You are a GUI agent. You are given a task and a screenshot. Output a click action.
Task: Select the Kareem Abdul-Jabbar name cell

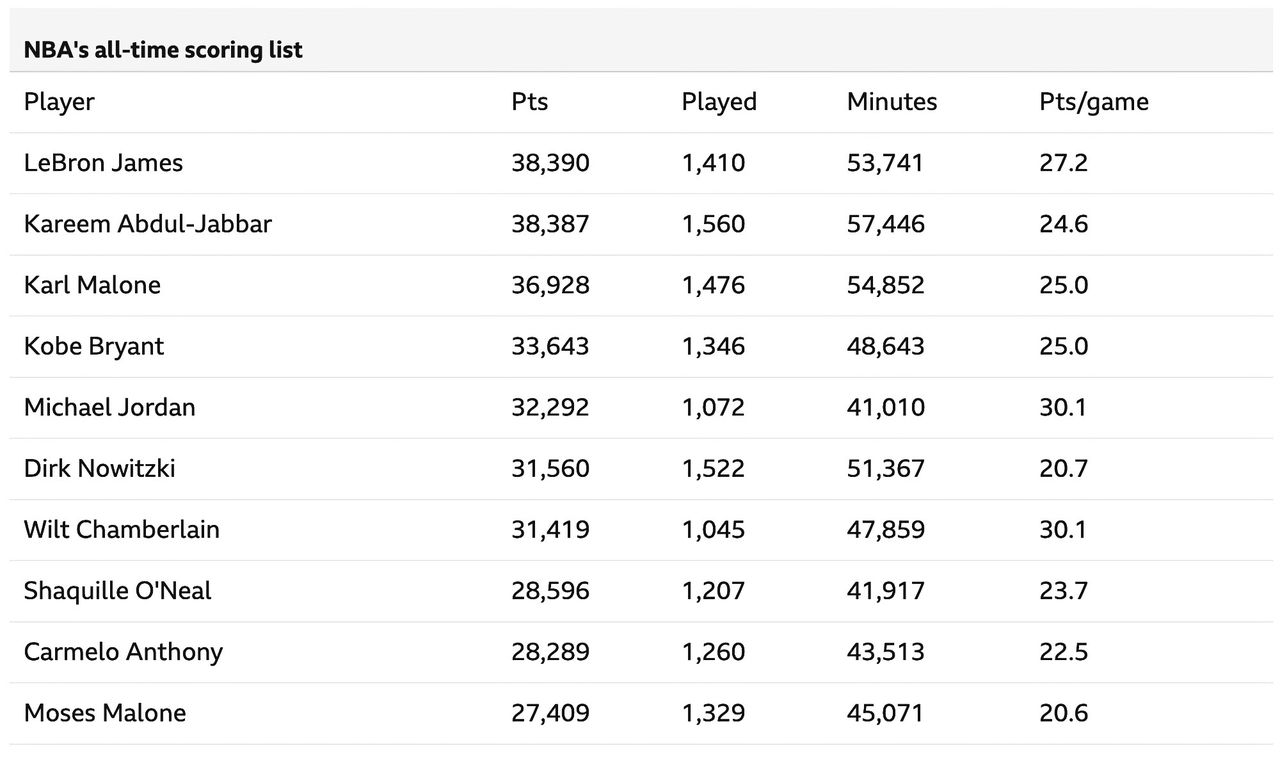coord(147,224)
